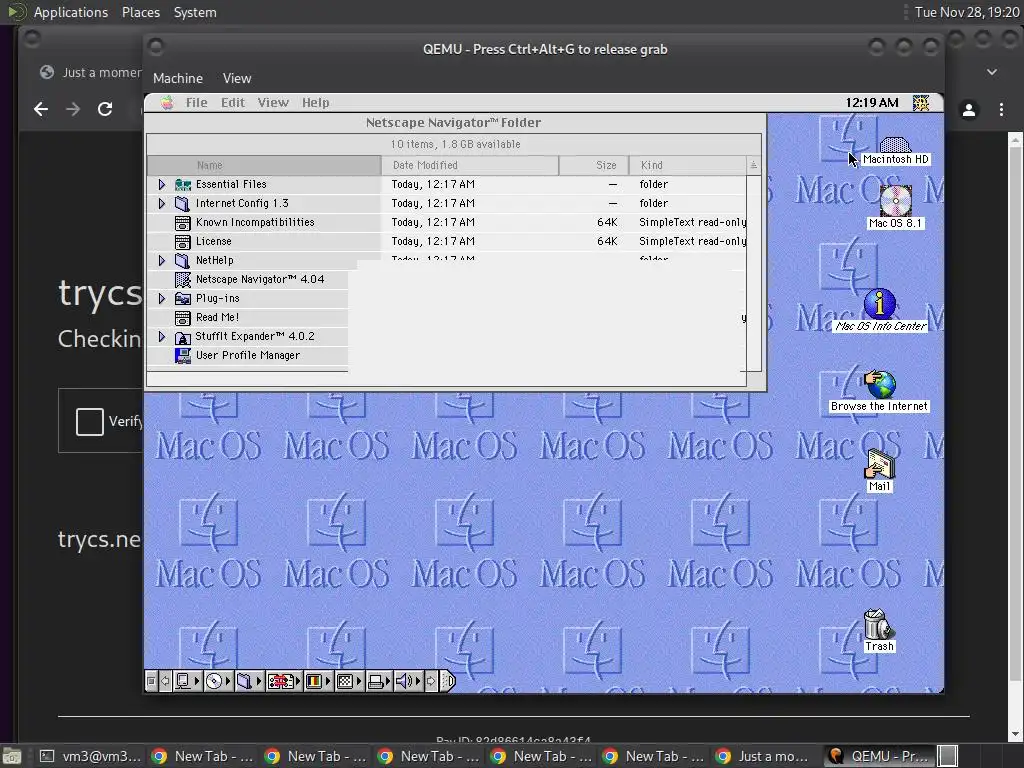Screen dimensions: 1024x768
Task: Select the Trash icon
Action: [878, 624]
